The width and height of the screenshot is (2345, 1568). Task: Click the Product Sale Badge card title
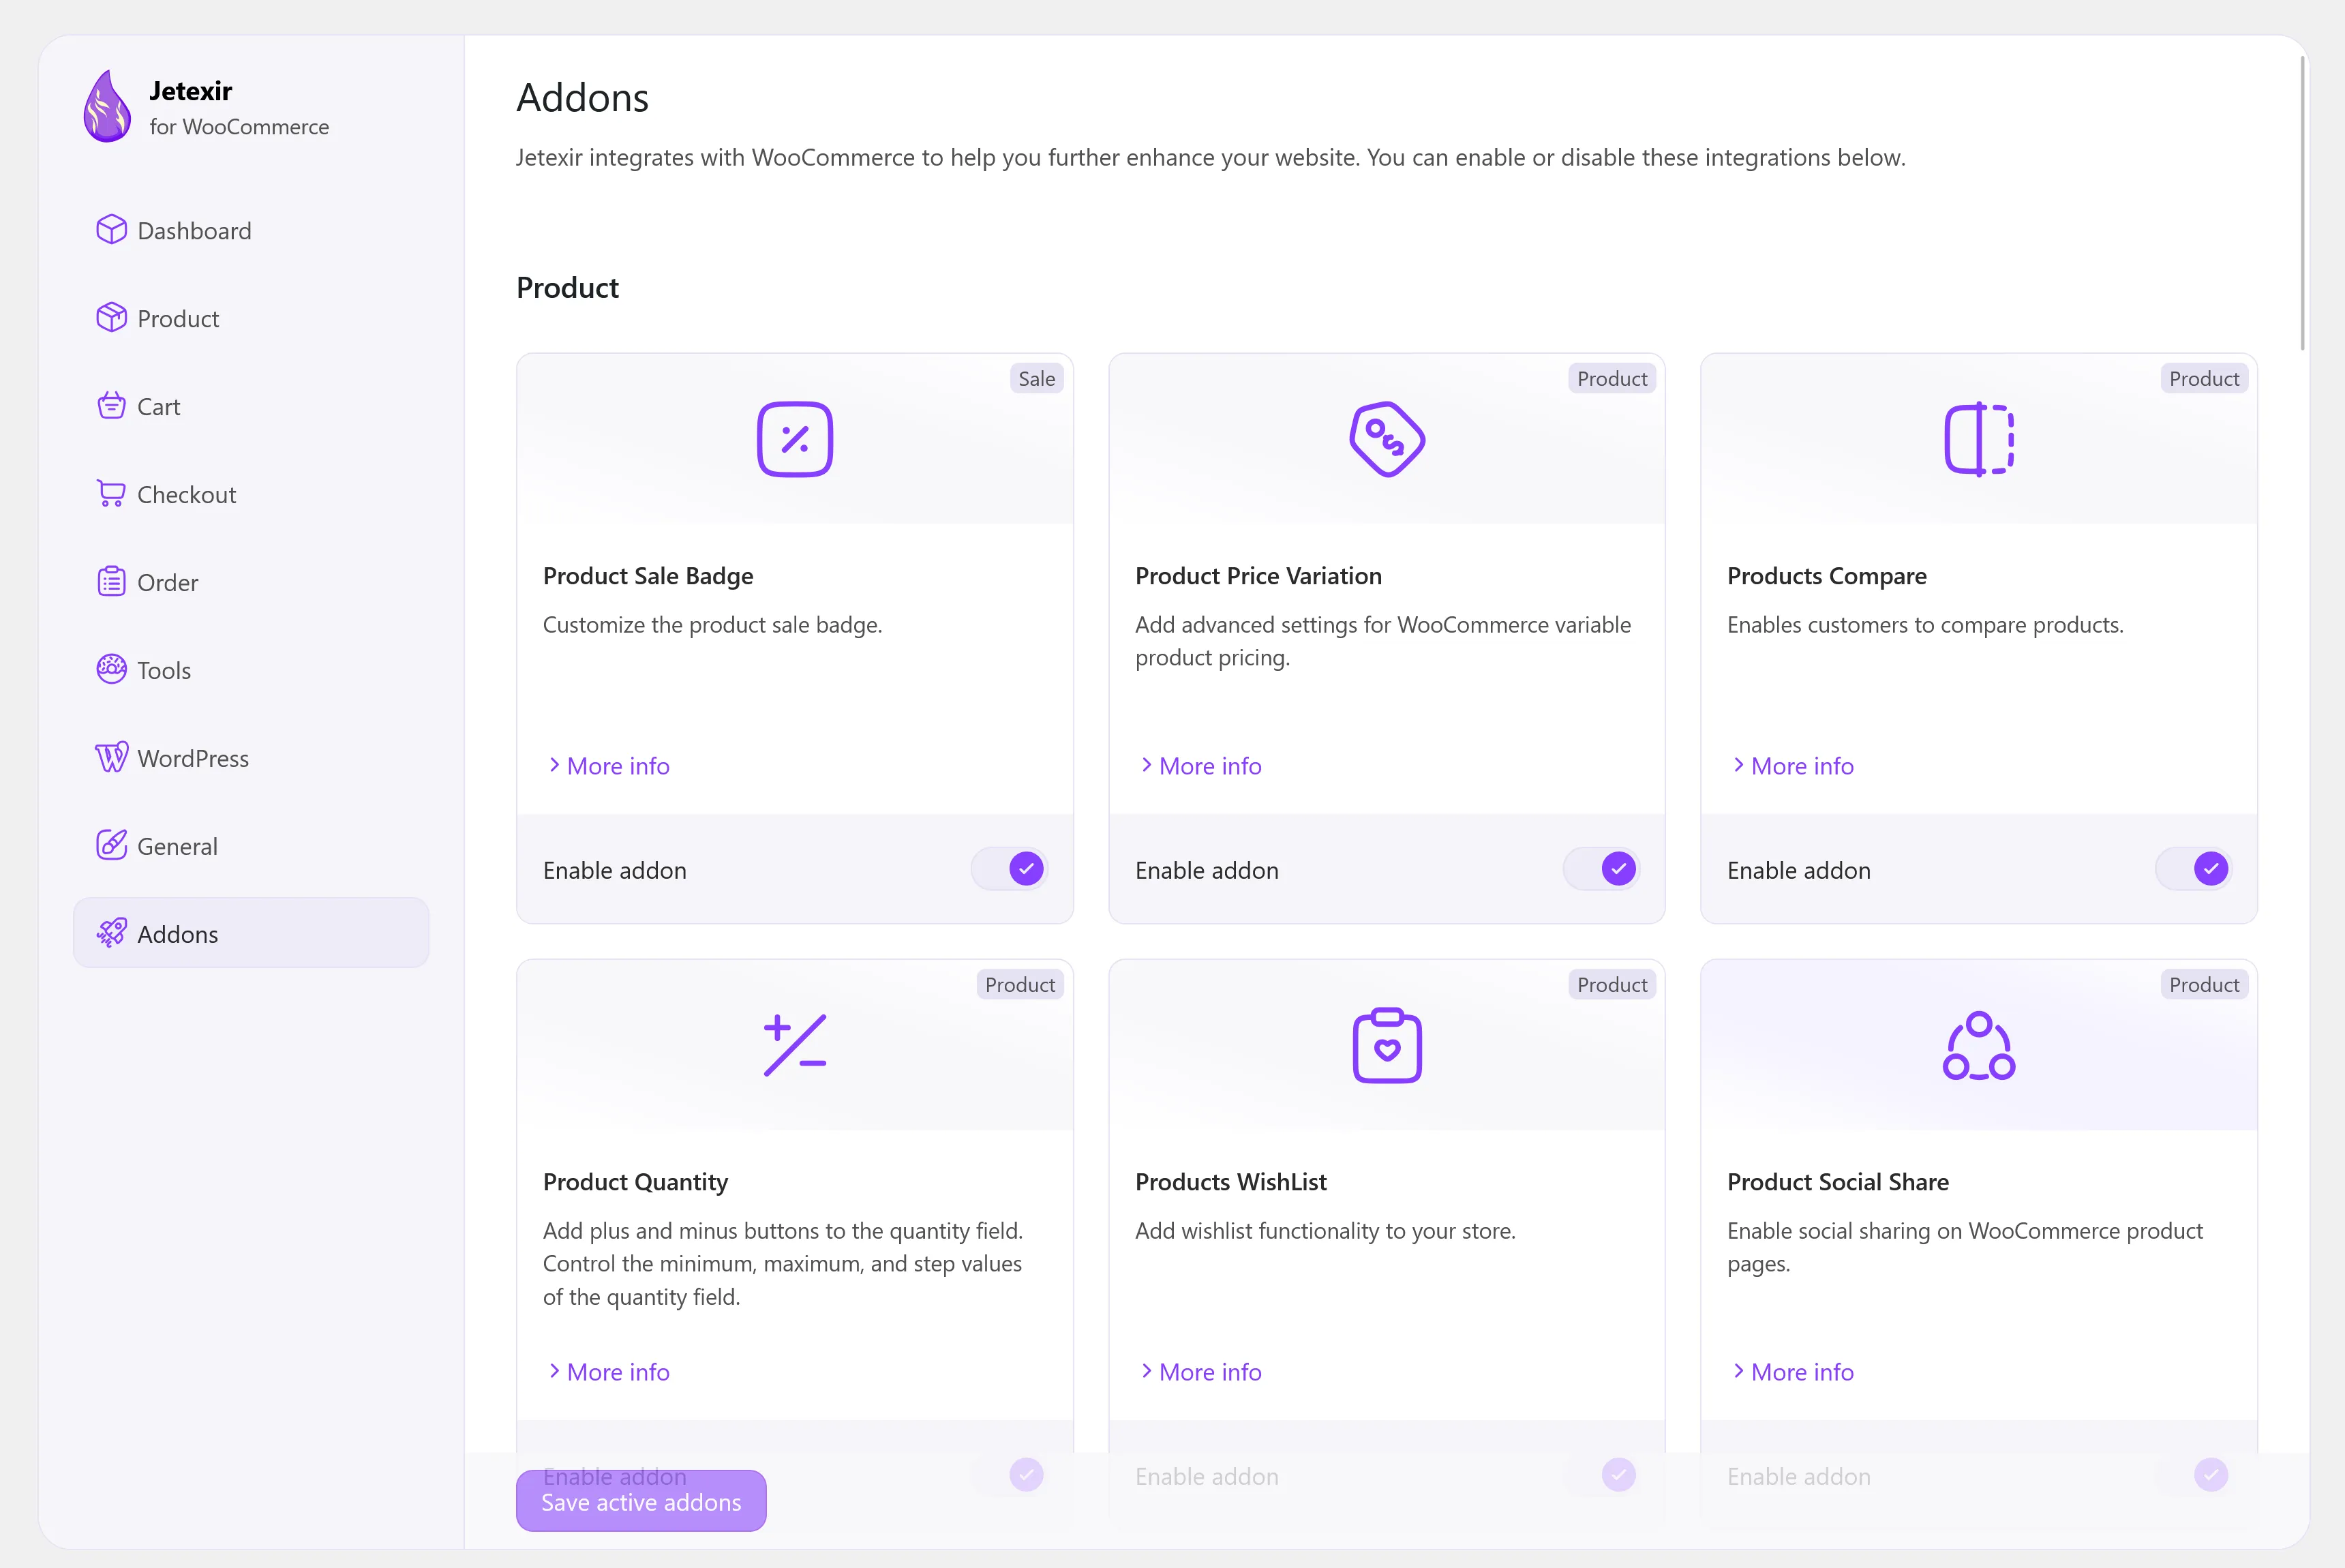click(x=648, y=576)
